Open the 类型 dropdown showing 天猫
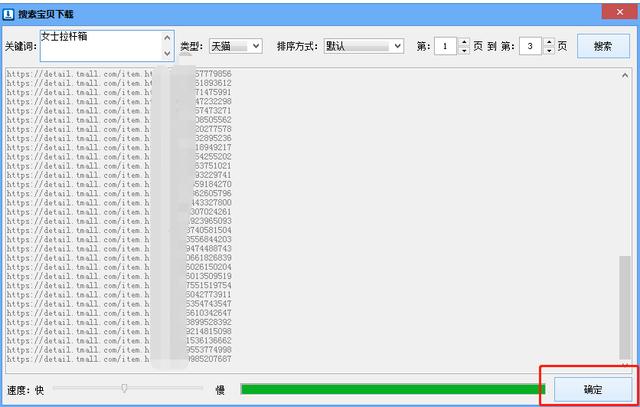This screenshot has height=407, width=640. [x=235, y=46]
